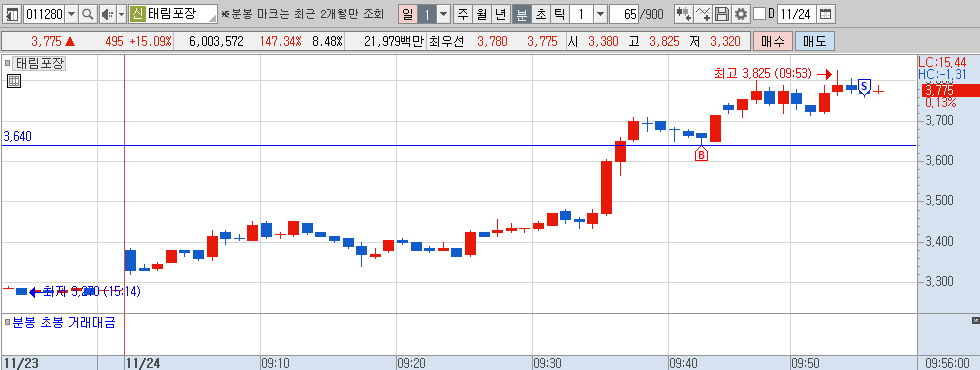Save chart settings with floppy disk icon
This screenshot has height=370, width=980.
tap(722, 14)
